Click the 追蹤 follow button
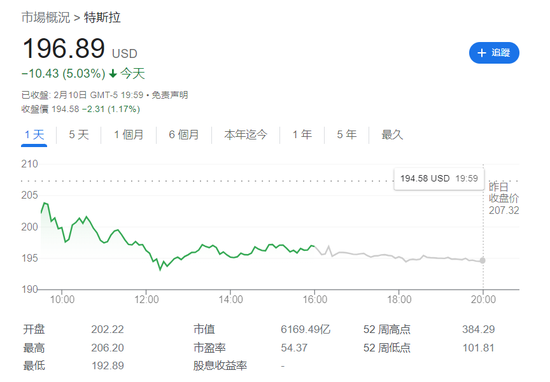Viewport: 550px width, 382px height. (x=494, y=53)
